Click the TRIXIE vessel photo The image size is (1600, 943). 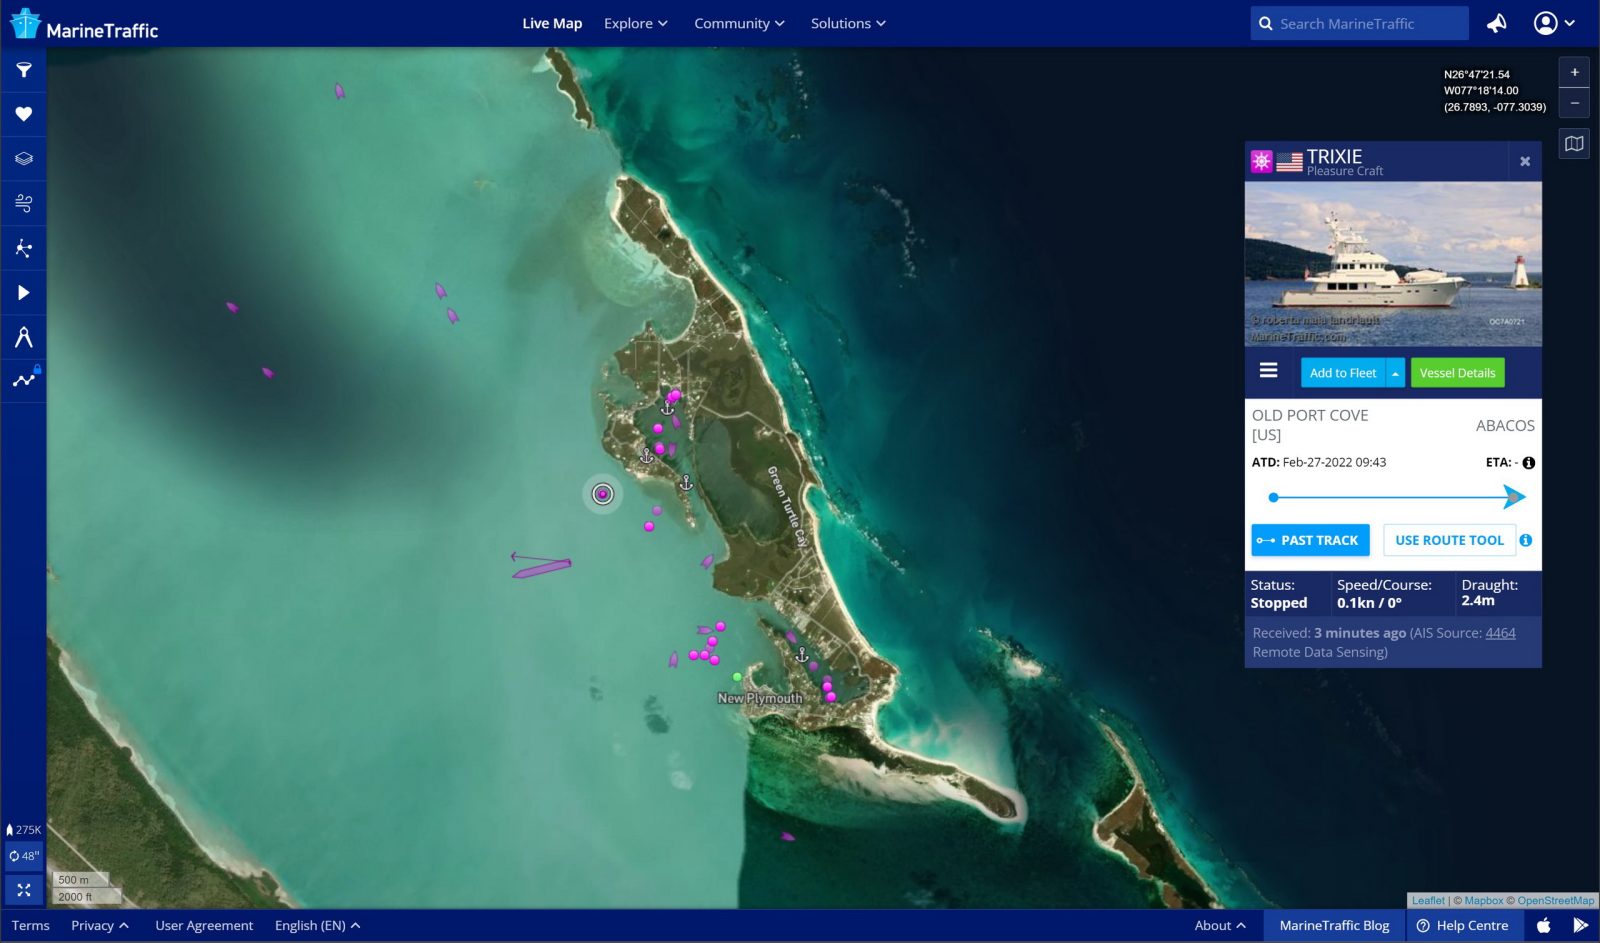pos(1393,264)
